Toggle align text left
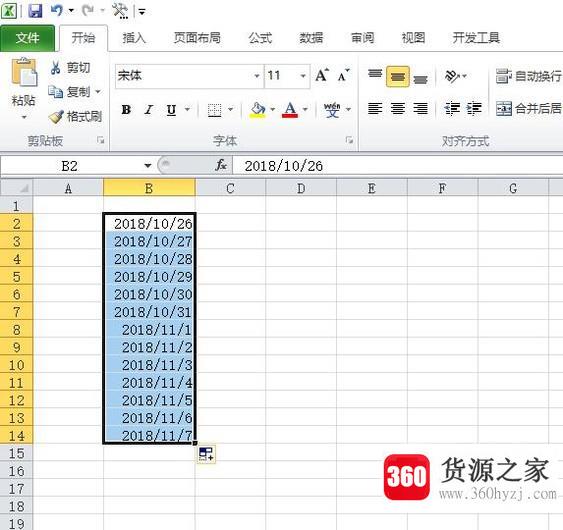The width and height of the screenshot is (563, 530). point(375,108)
